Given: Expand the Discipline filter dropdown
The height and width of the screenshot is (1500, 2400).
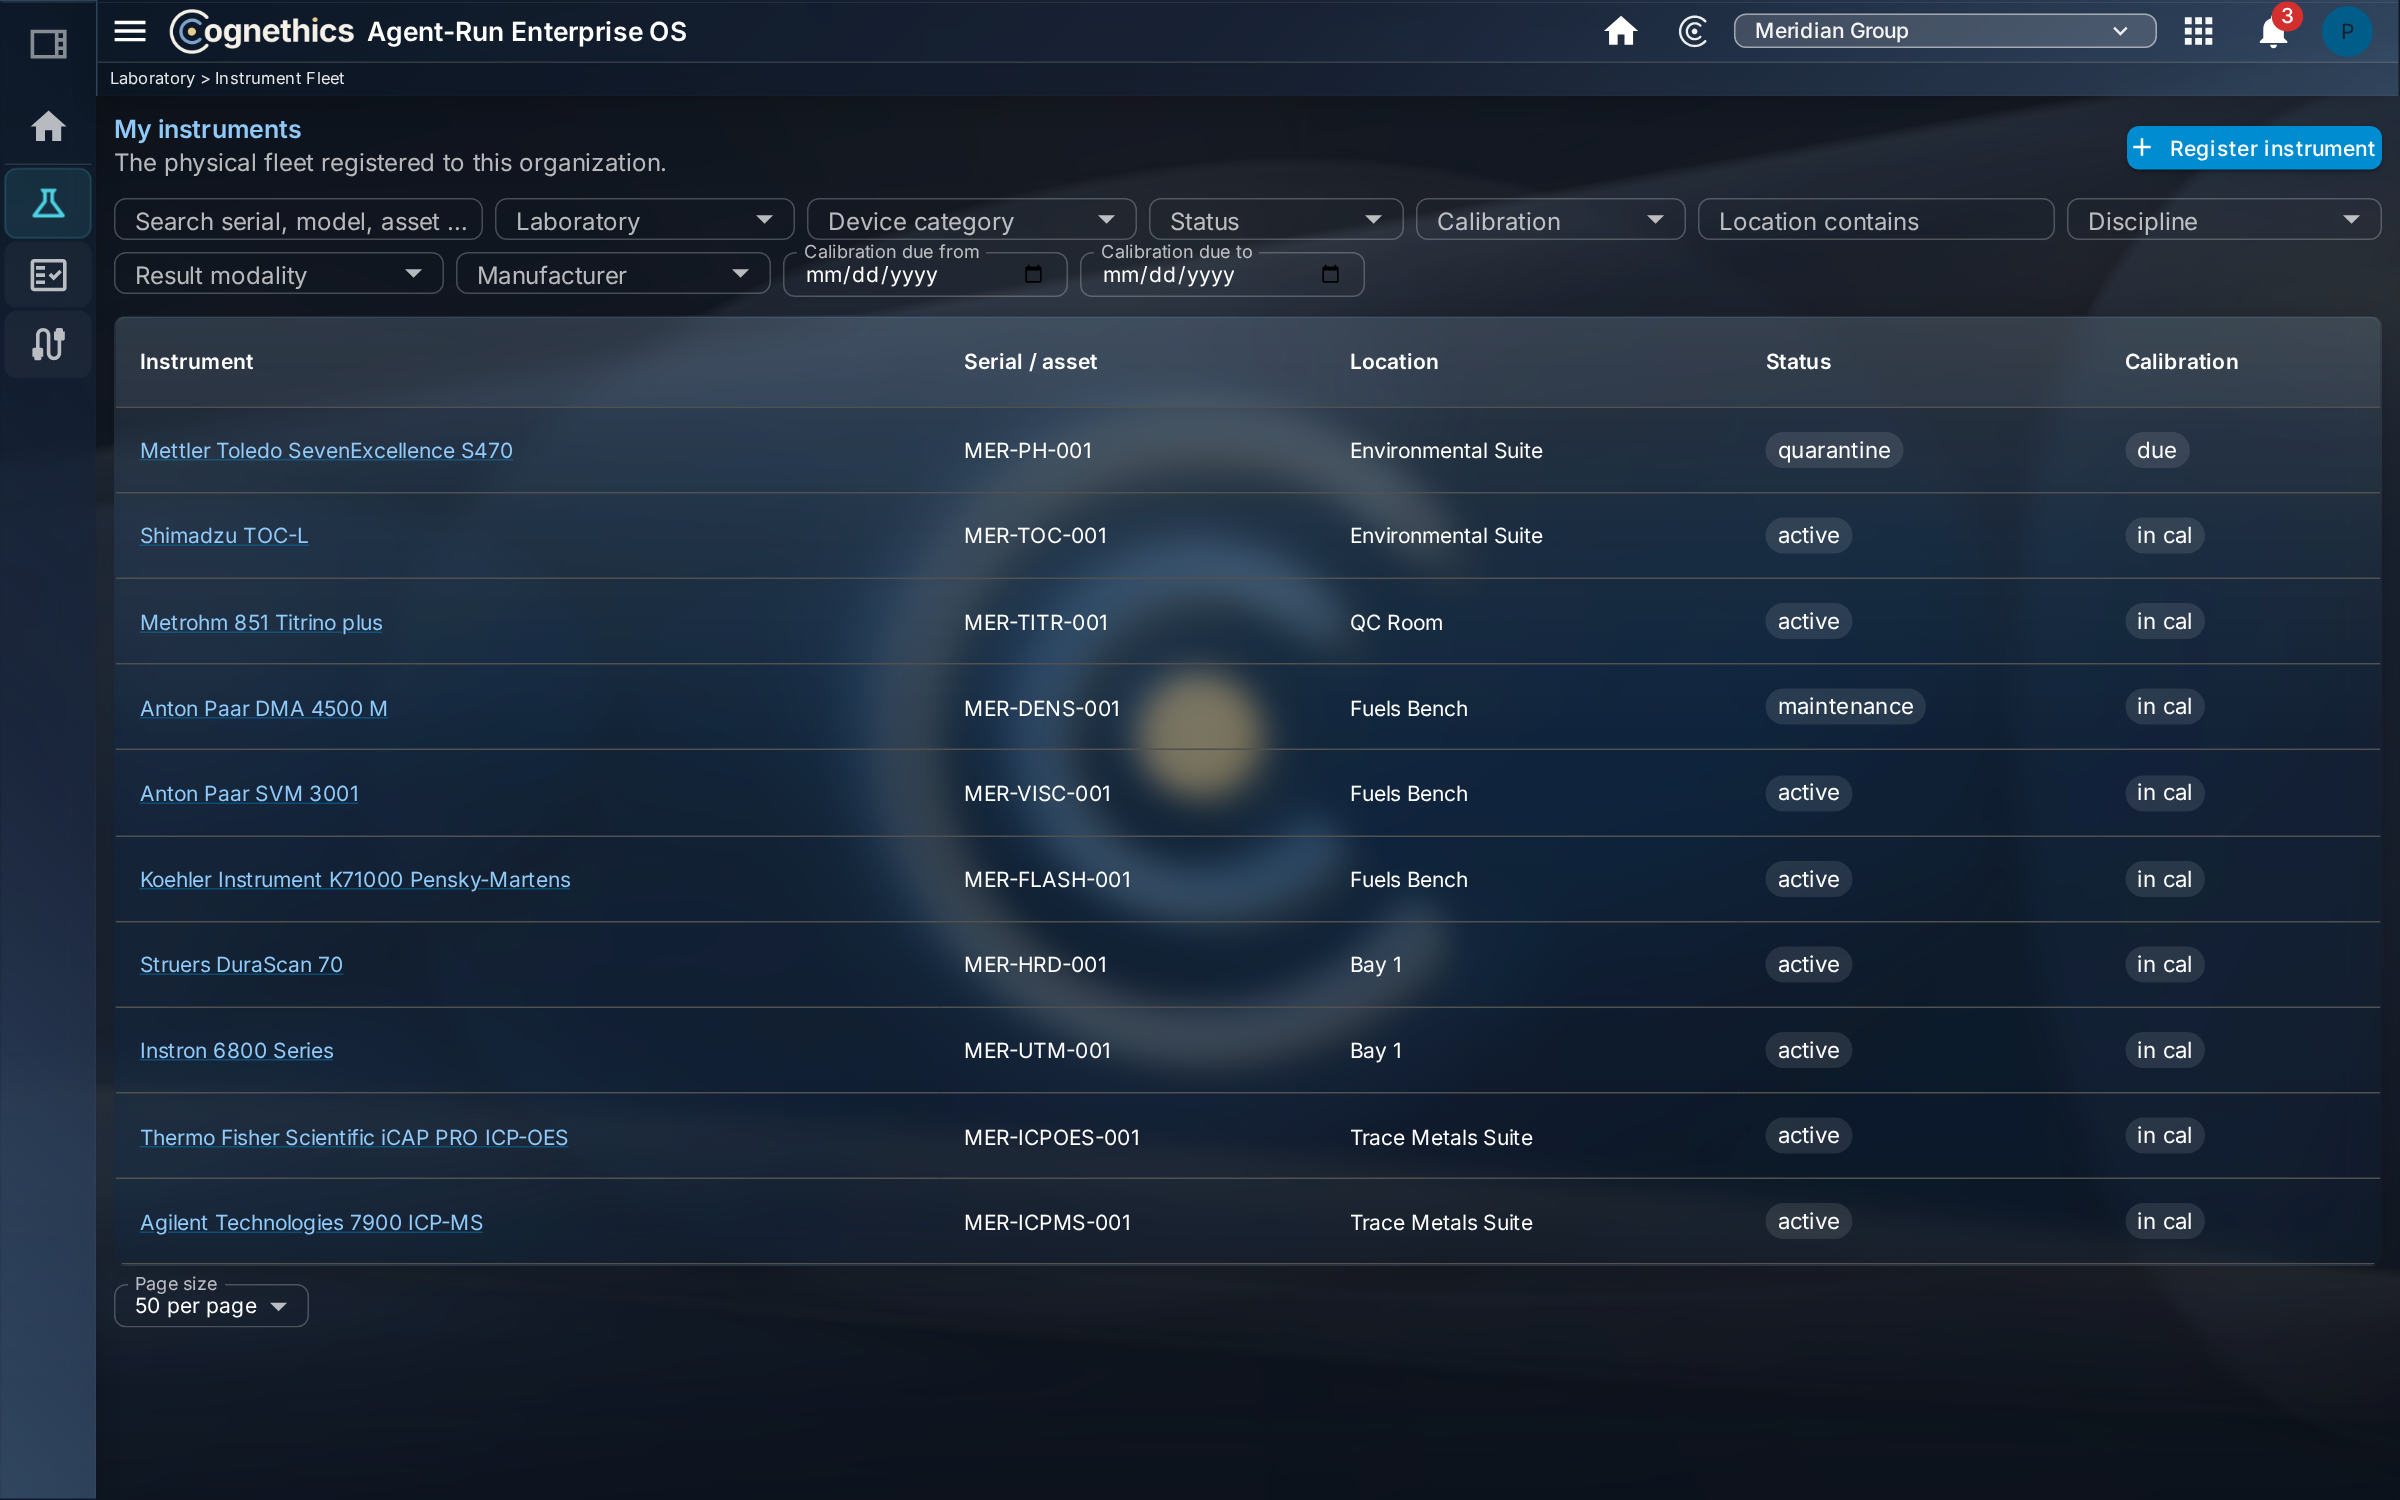Looking at the screenshot, I should click(x=2224, y=220).
